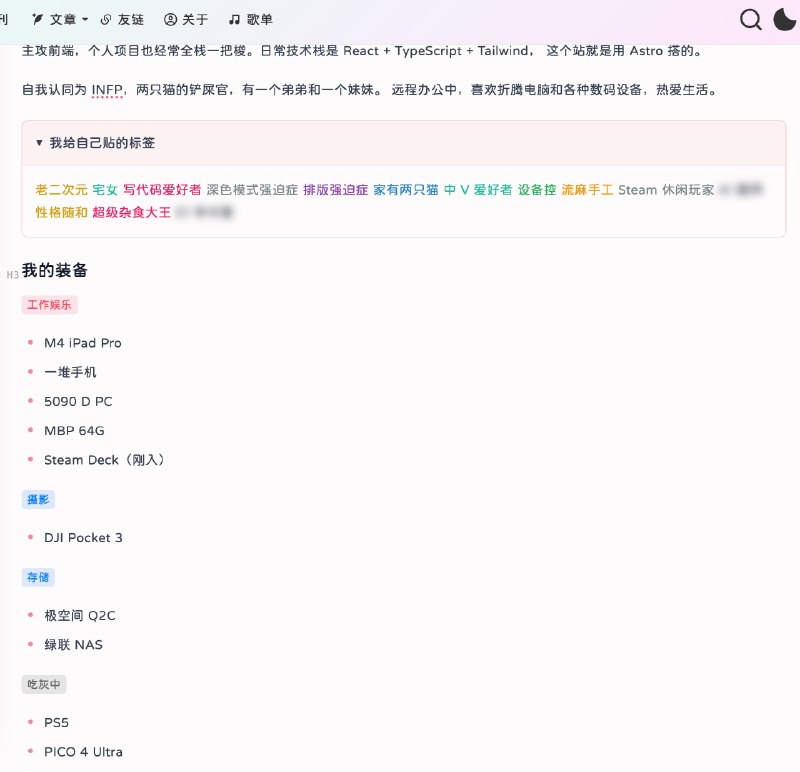
Task: Click the site logo at top left
Action: (4, 19)
